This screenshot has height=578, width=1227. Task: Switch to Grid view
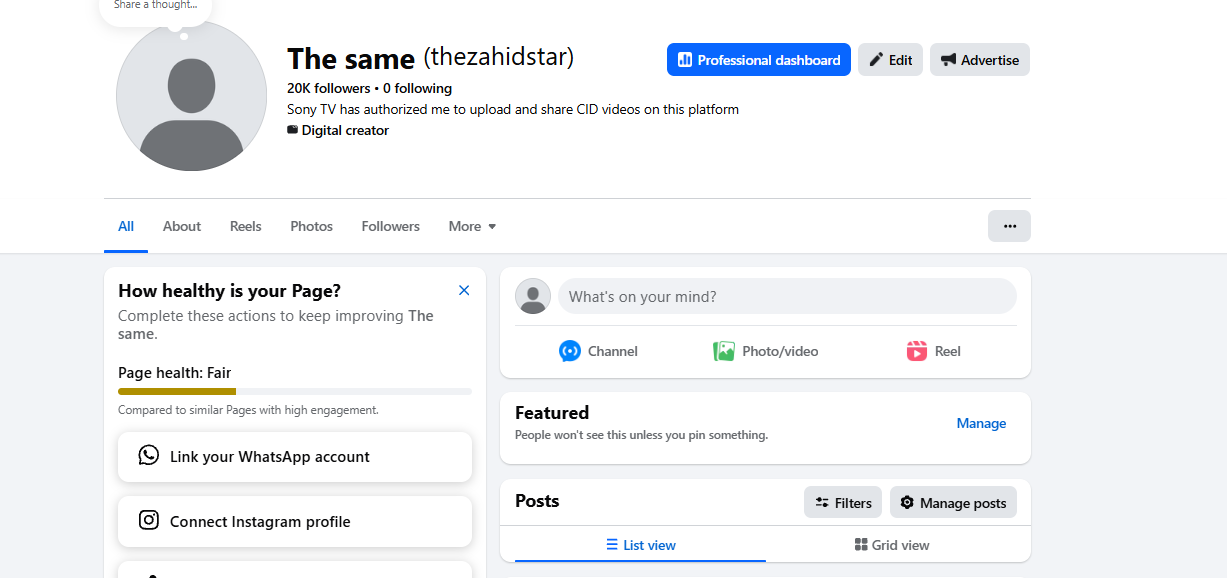pyautogui.click(x=892, y=545)
